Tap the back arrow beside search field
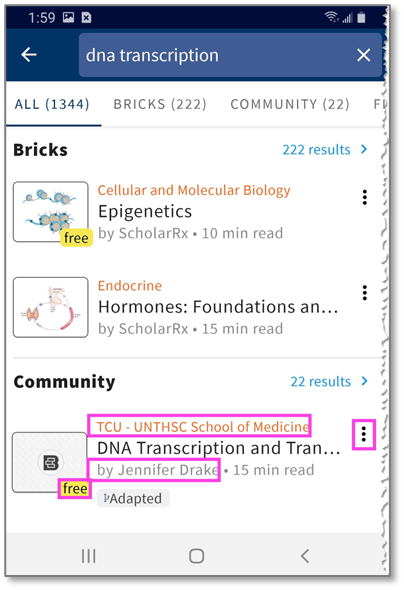Screen dimensions: 404x590 pyautogui.click(x=29, y=55)
